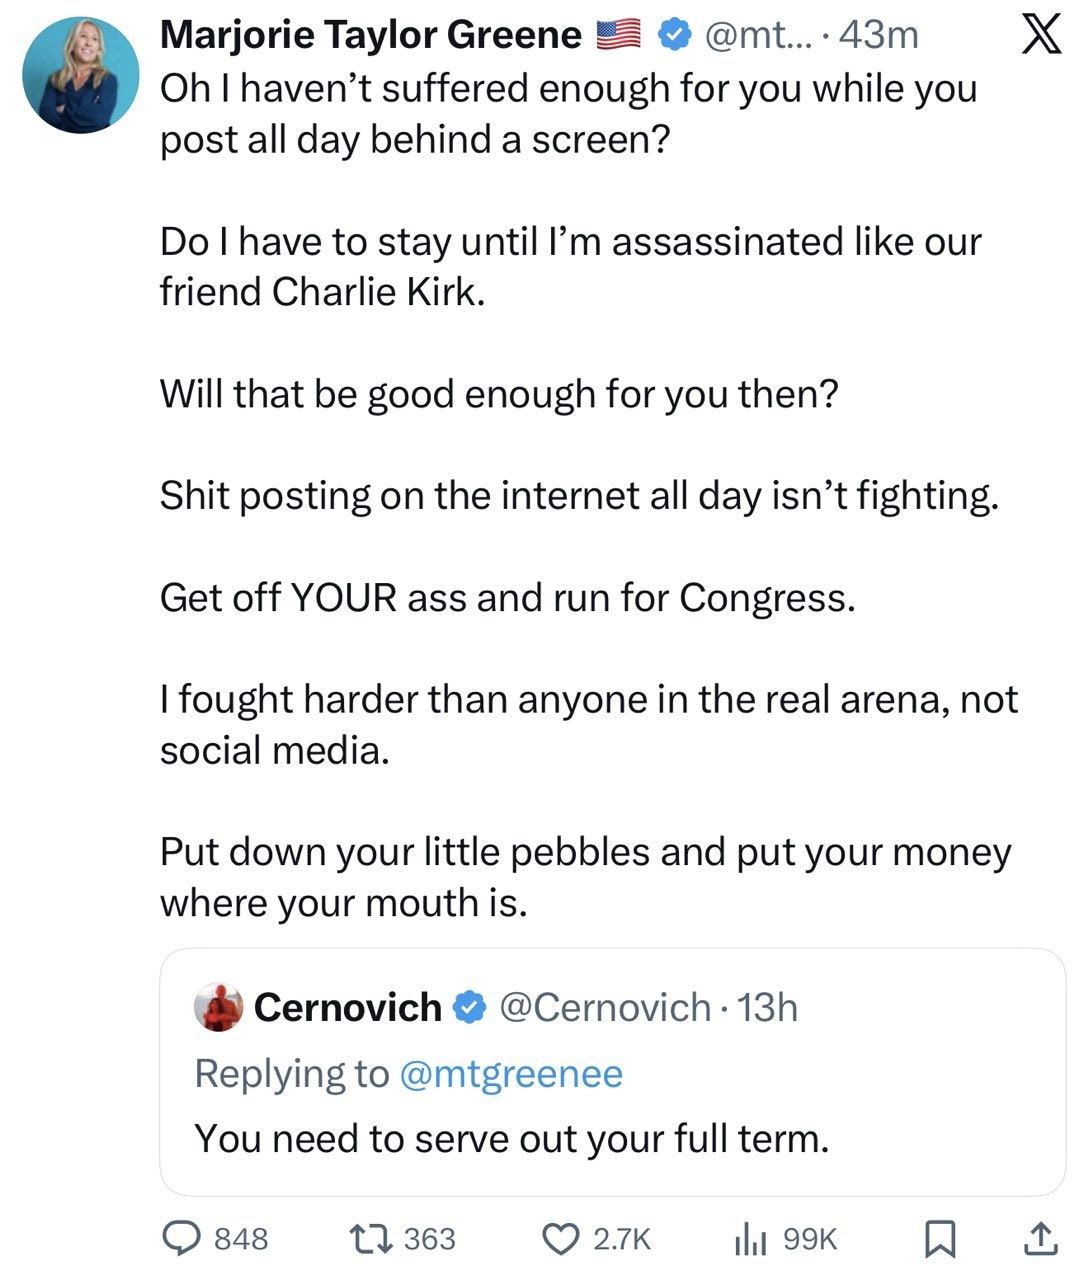Open the @mtgreenee mention link
Screen dimensions: 1089x1280
pos(510,1073)
